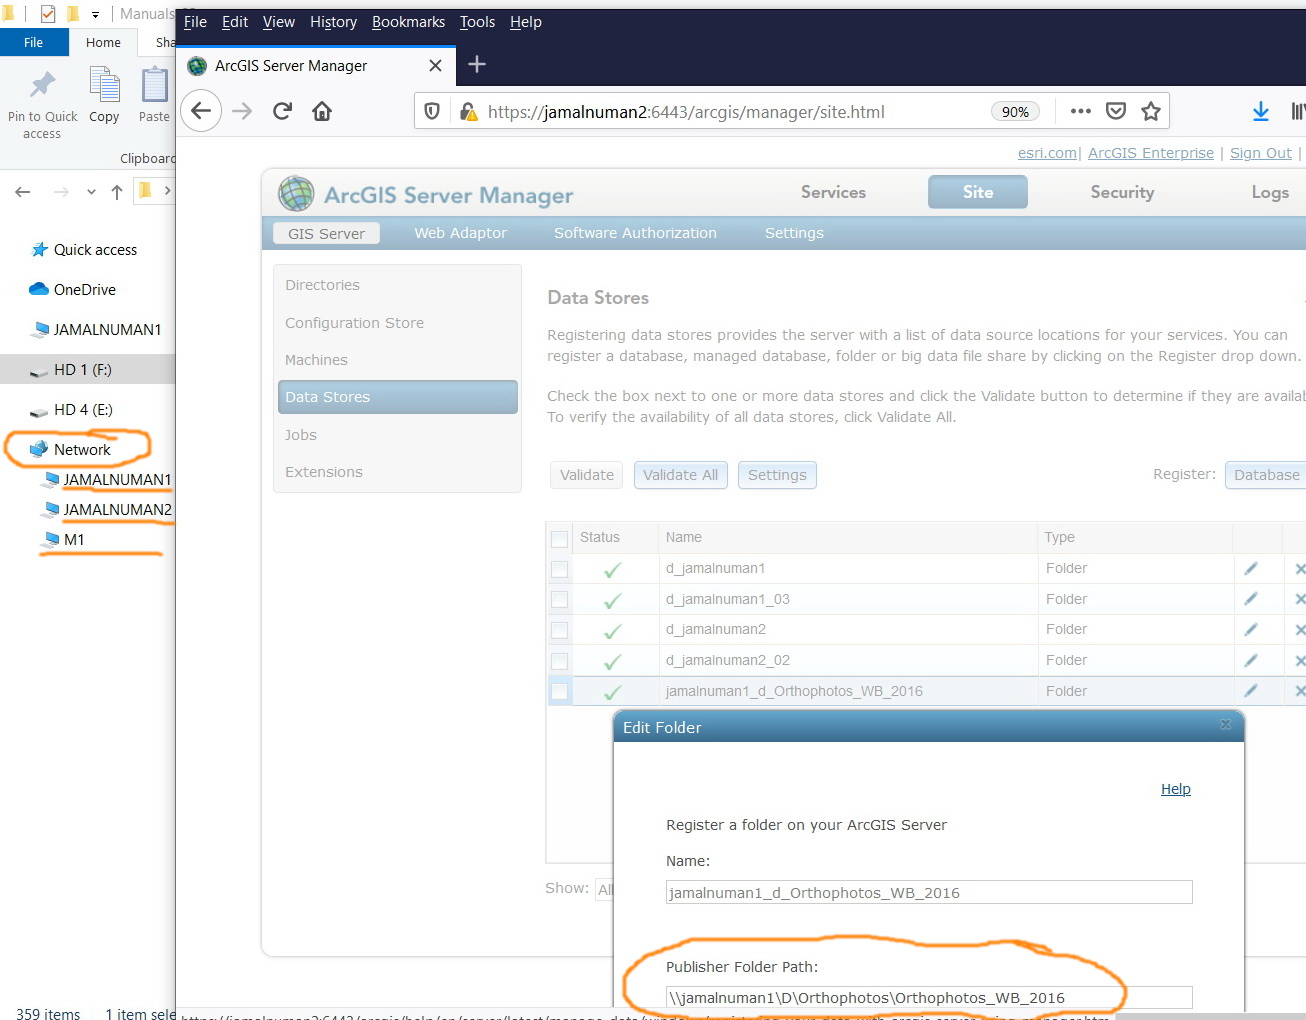This screenshot has height=1020, width=1306.
Task: Switch to the Services tab
Action: tap(833, 192)
